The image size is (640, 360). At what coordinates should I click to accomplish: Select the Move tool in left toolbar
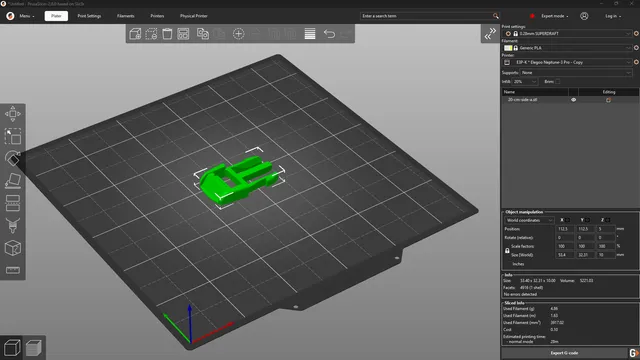click(x=13, y=114)
